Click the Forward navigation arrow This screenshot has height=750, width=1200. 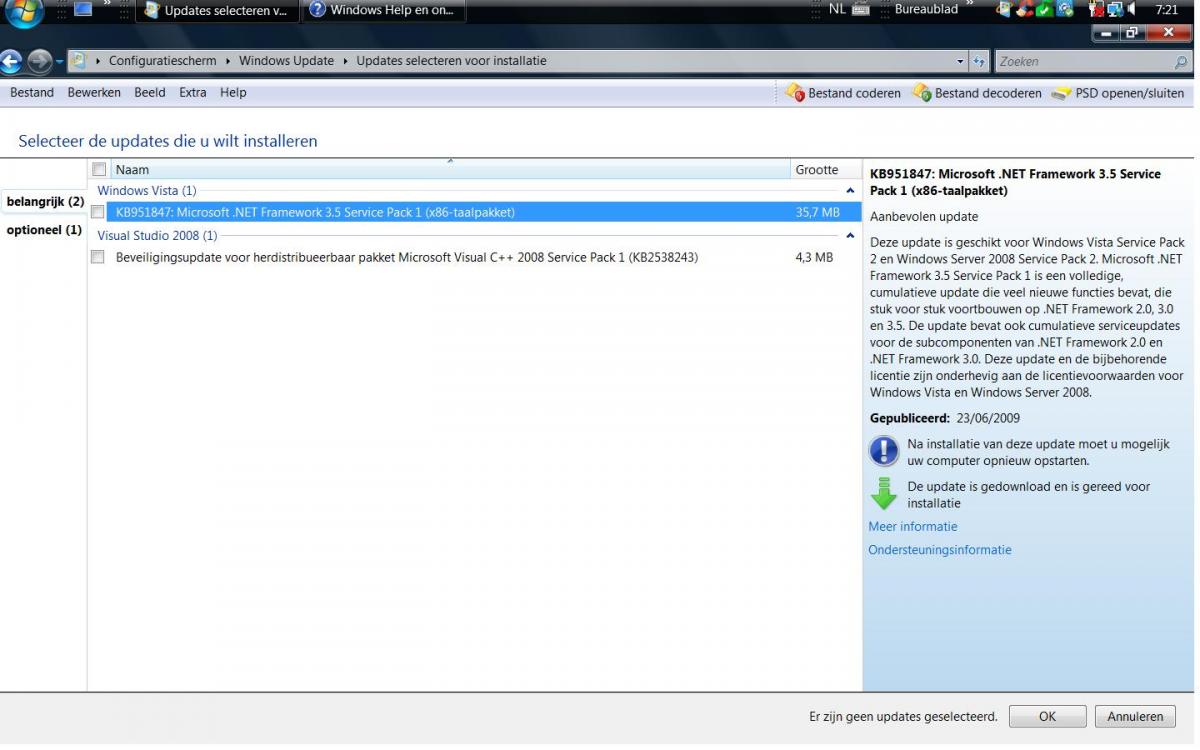click(x=42, y=61)
